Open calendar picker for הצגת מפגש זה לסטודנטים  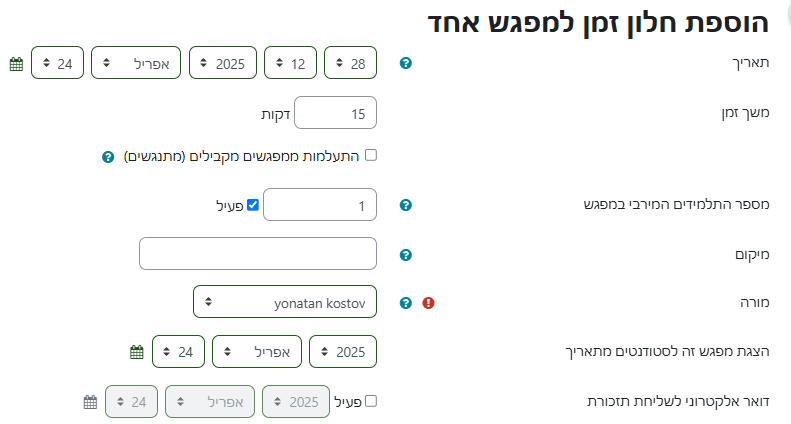[137, 352]
